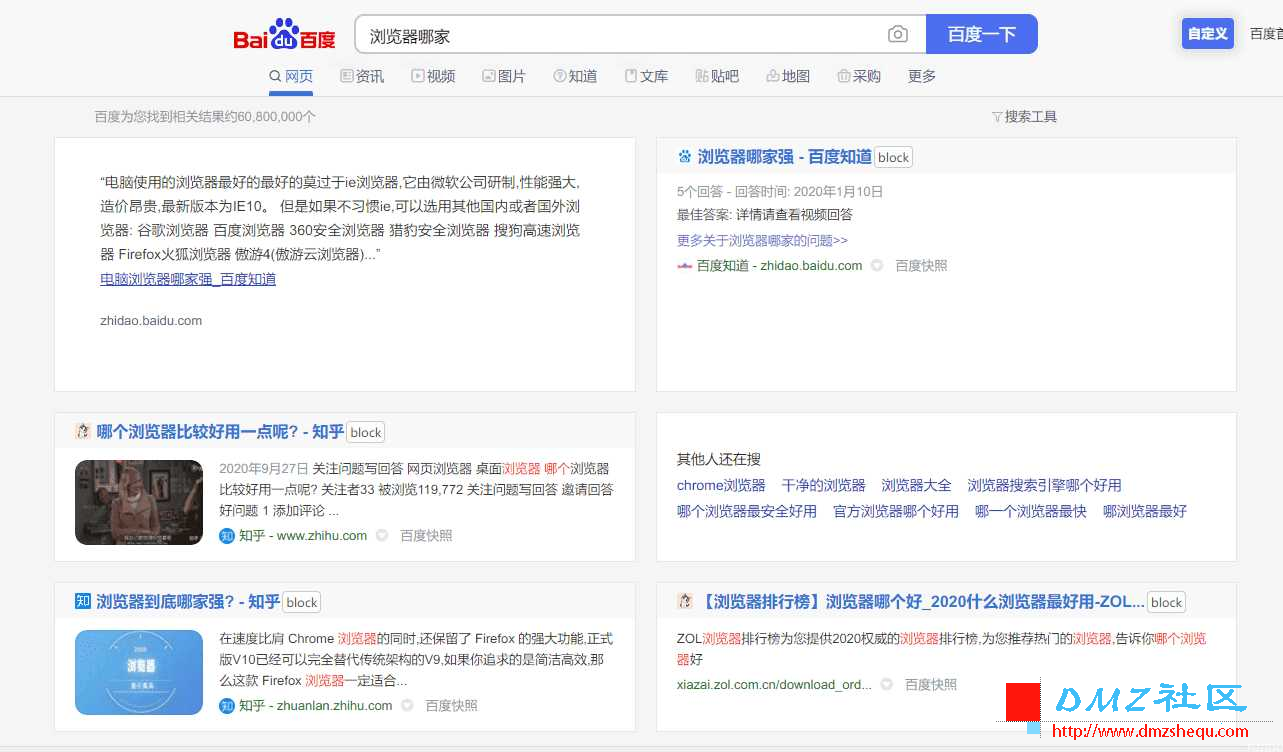Screen dimensions: 1283x752
Task: Click 百度知道 - zhidao.baidu.com source link
Action: [779, 266]
